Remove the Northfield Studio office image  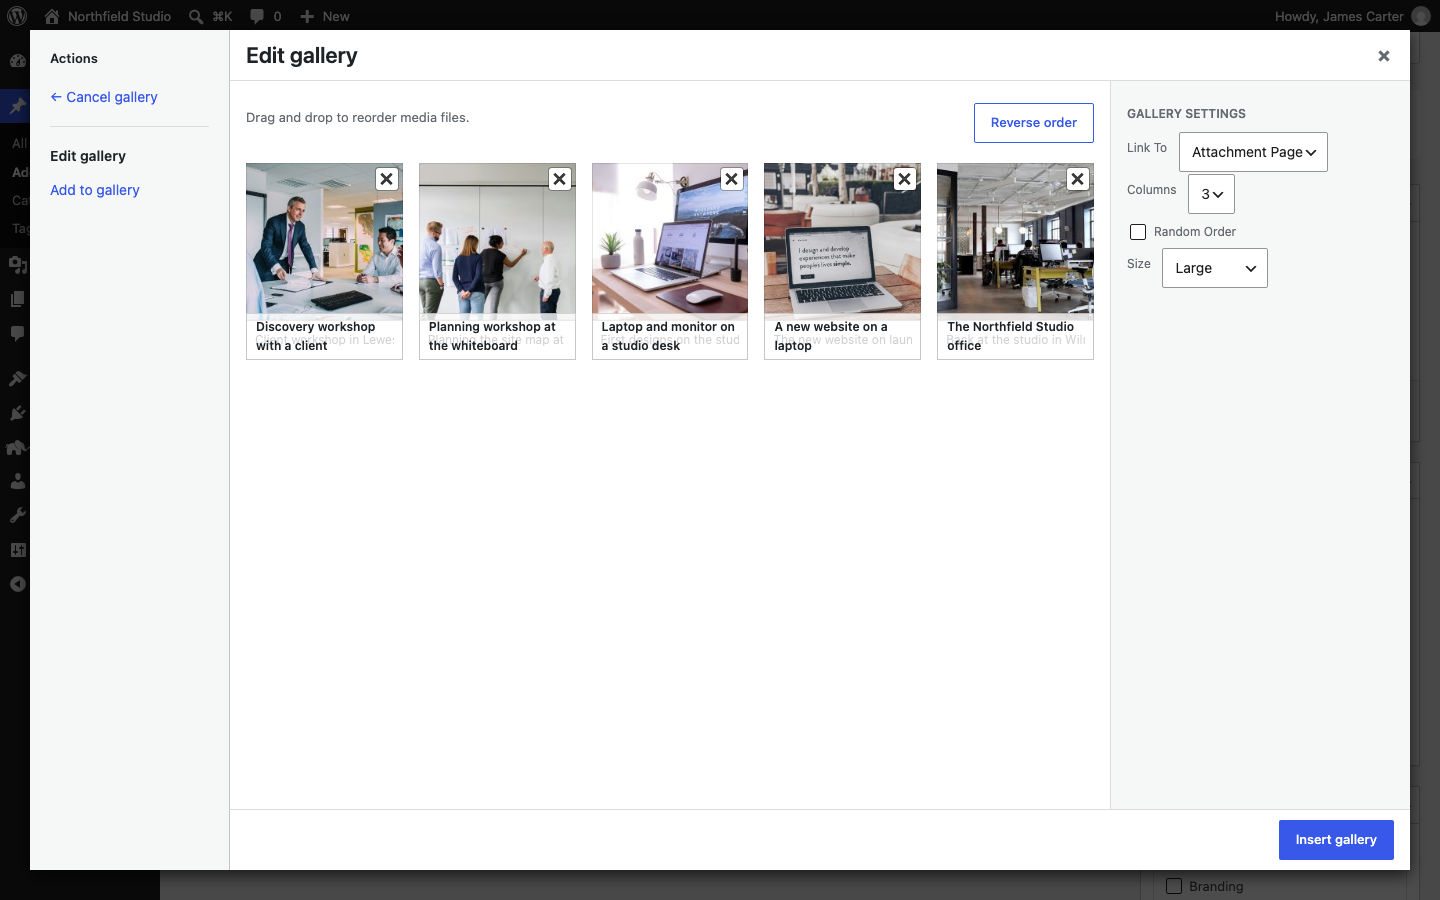pos(1078,179)
